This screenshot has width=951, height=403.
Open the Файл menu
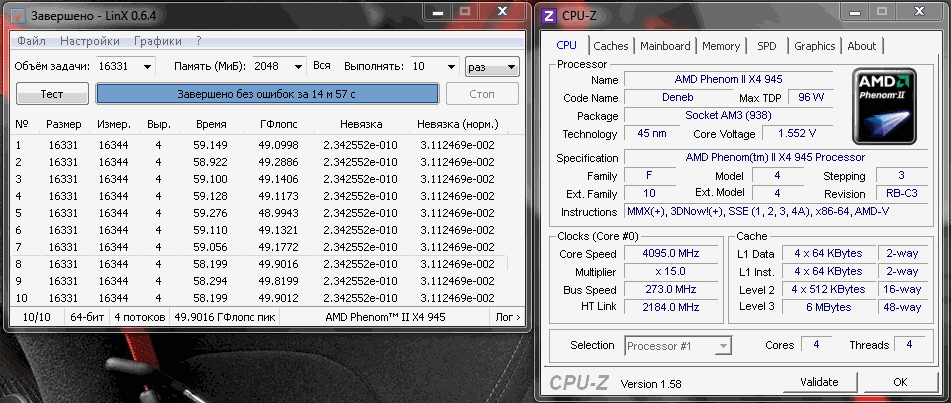[x=31, y=41]
